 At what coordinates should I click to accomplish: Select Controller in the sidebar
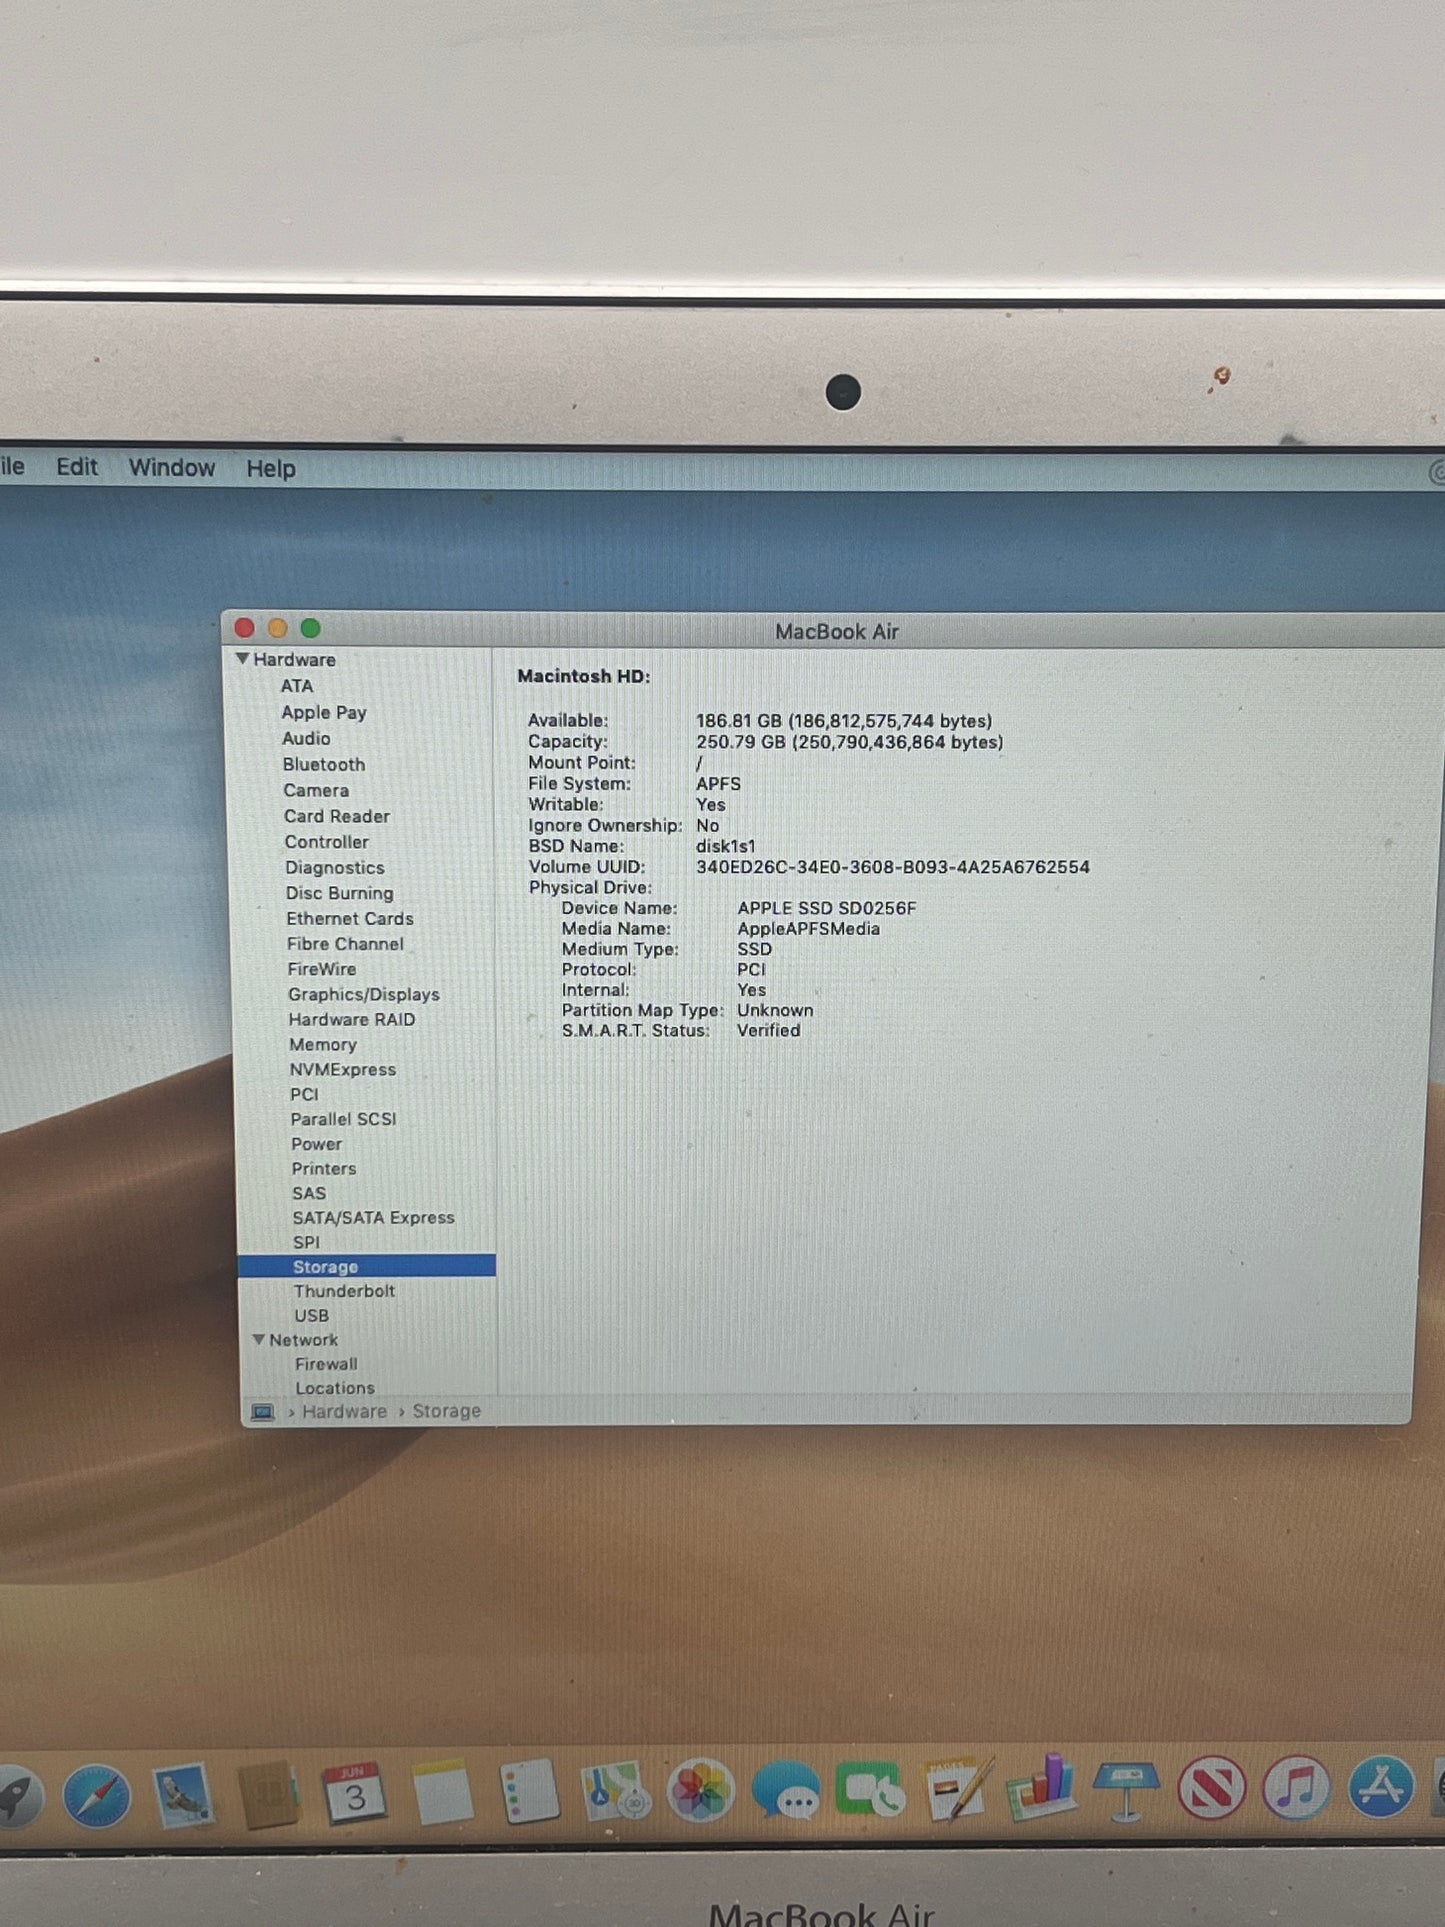point(327,842)
